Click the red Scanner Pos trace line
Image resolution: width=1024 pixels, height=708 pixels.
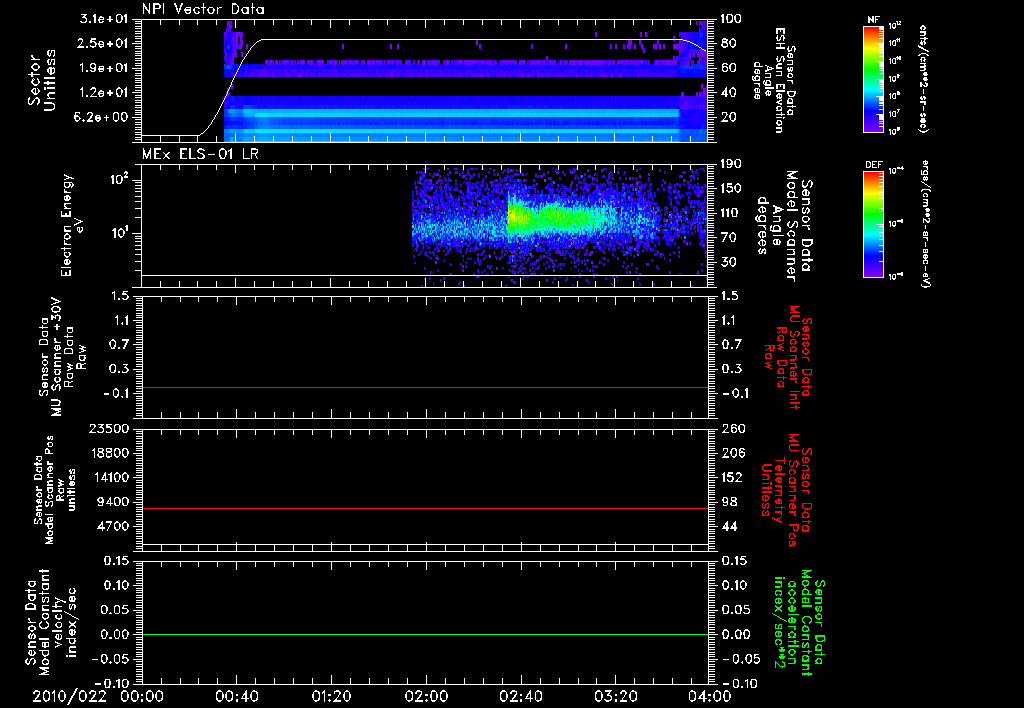click(x=424, y=508)
